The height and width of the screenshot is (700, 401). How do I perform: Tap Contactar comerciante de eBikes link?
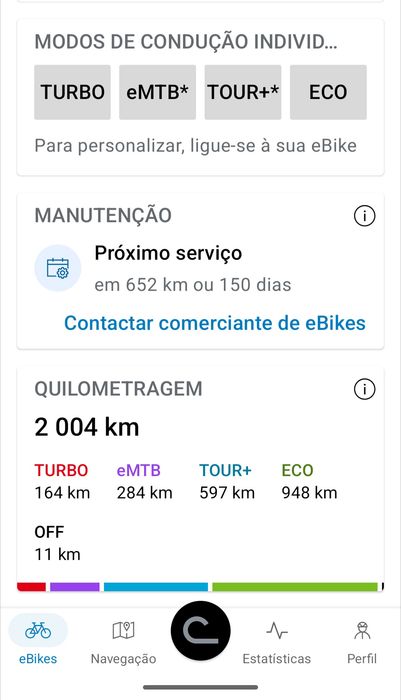(215, 323)
